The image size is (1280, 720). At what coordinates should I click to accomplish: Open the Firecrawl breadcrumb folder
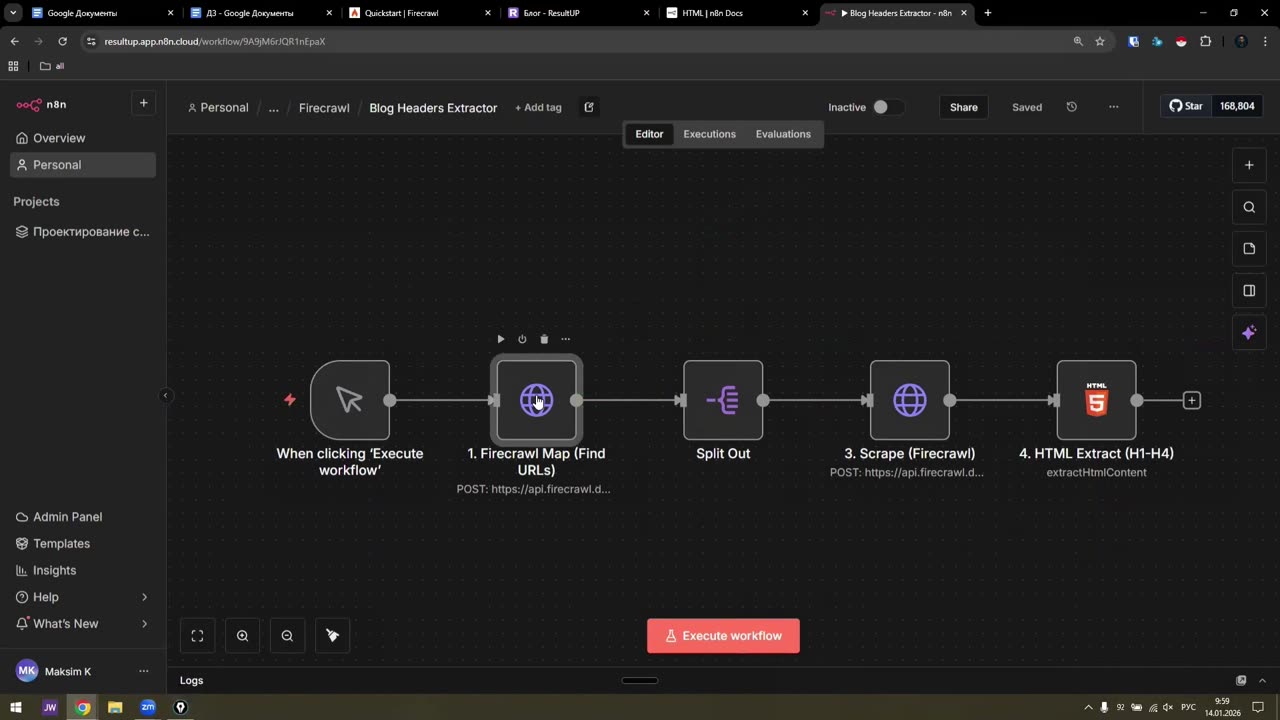324,108
